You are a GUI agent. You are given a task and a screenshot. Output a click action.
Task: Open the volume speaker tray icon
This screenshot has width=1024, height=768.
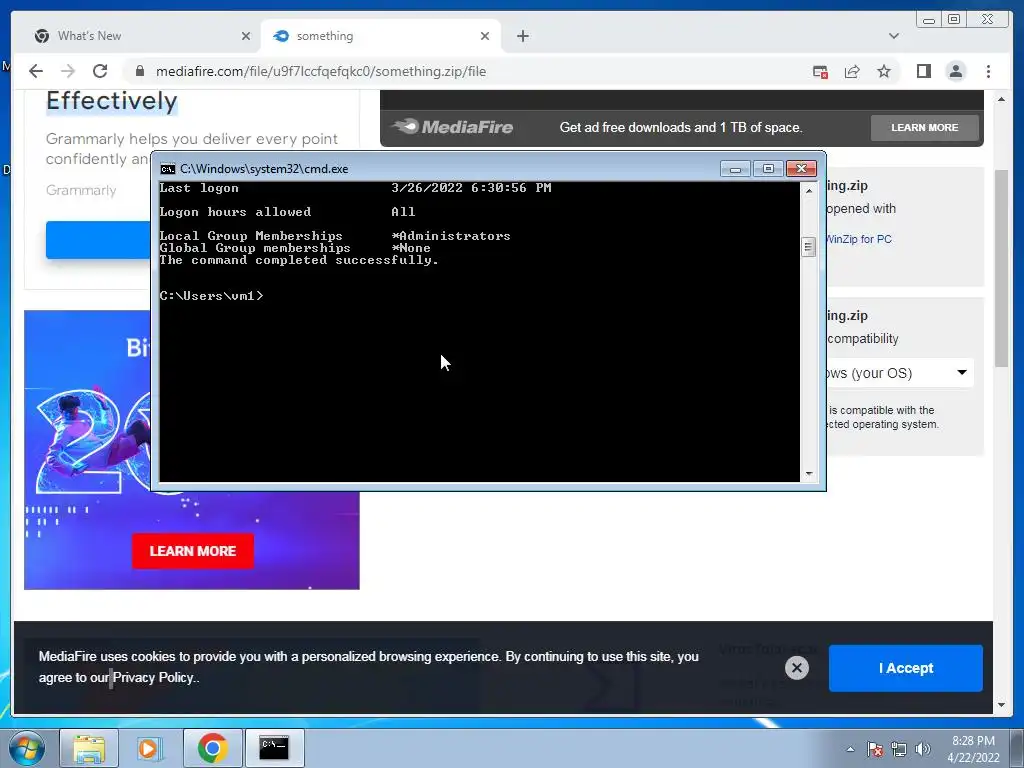coord(923,749)
